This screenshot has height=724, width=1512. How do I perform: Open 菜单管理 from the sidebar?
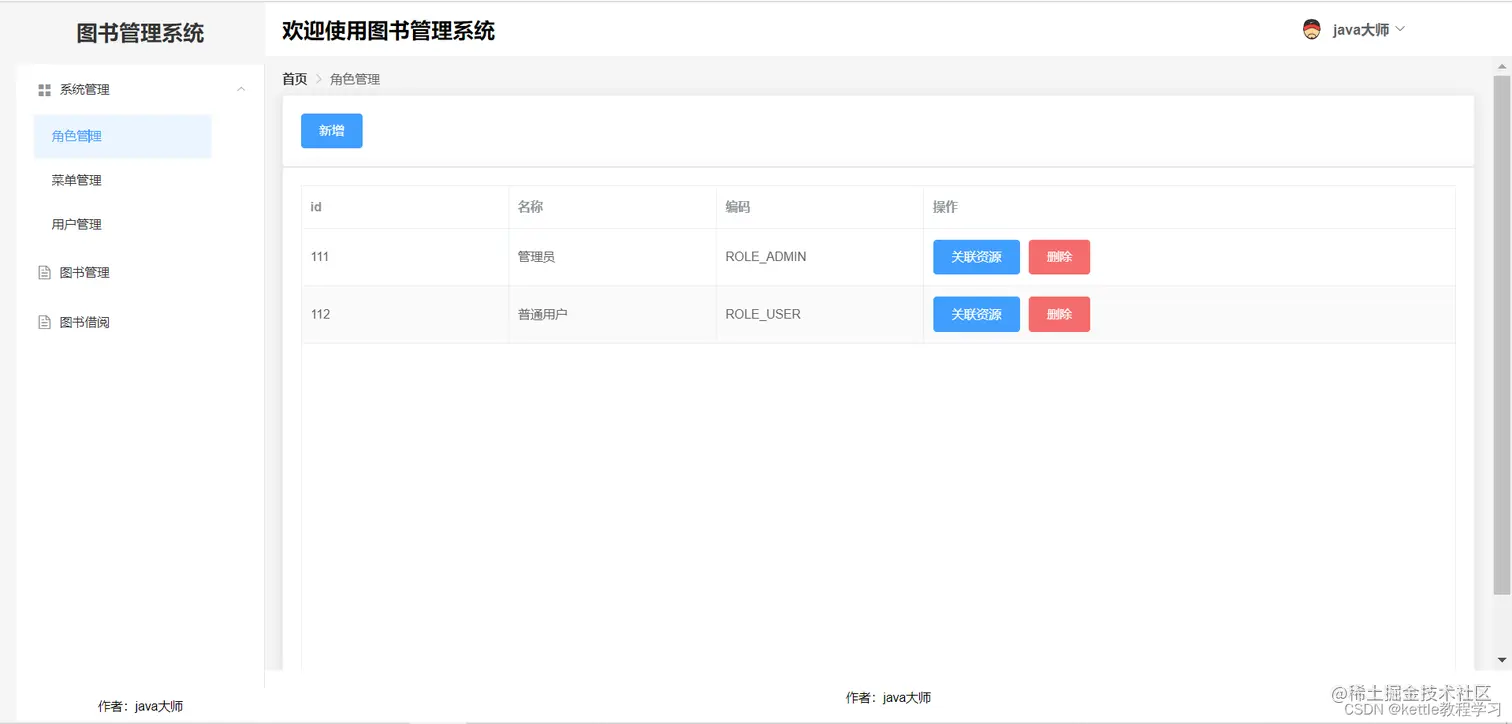[x=77, y=180]
